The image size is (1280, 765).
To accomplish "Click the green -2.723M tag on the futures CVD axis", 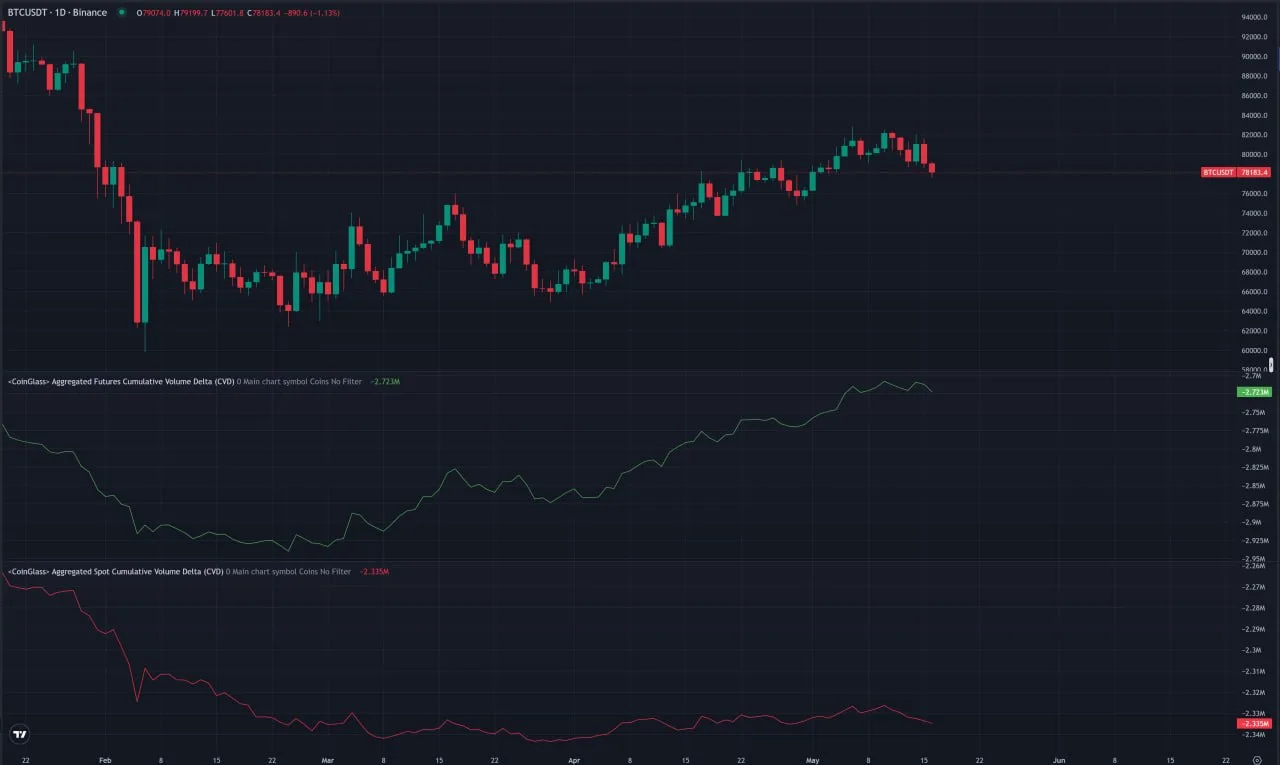I will pyautogui.click(x=1253, y=391).
